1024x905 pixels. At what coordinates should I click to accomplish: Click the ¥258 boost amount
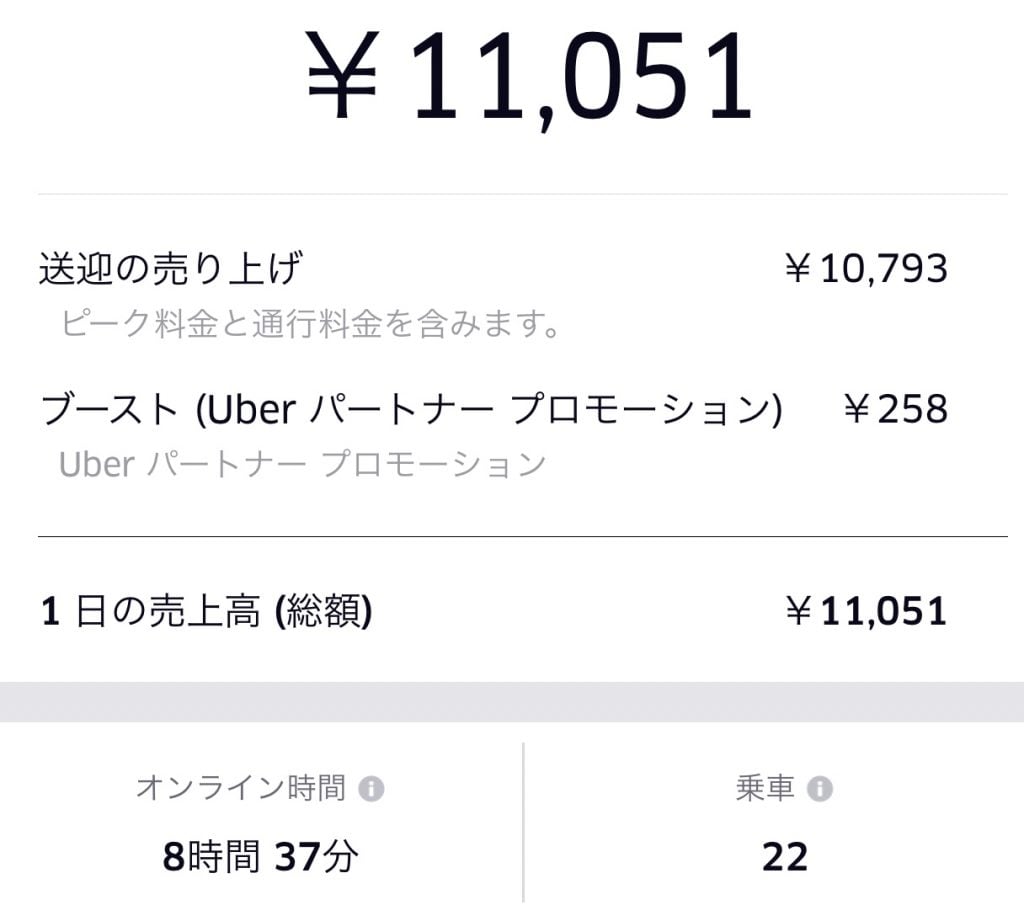(895, 409)
